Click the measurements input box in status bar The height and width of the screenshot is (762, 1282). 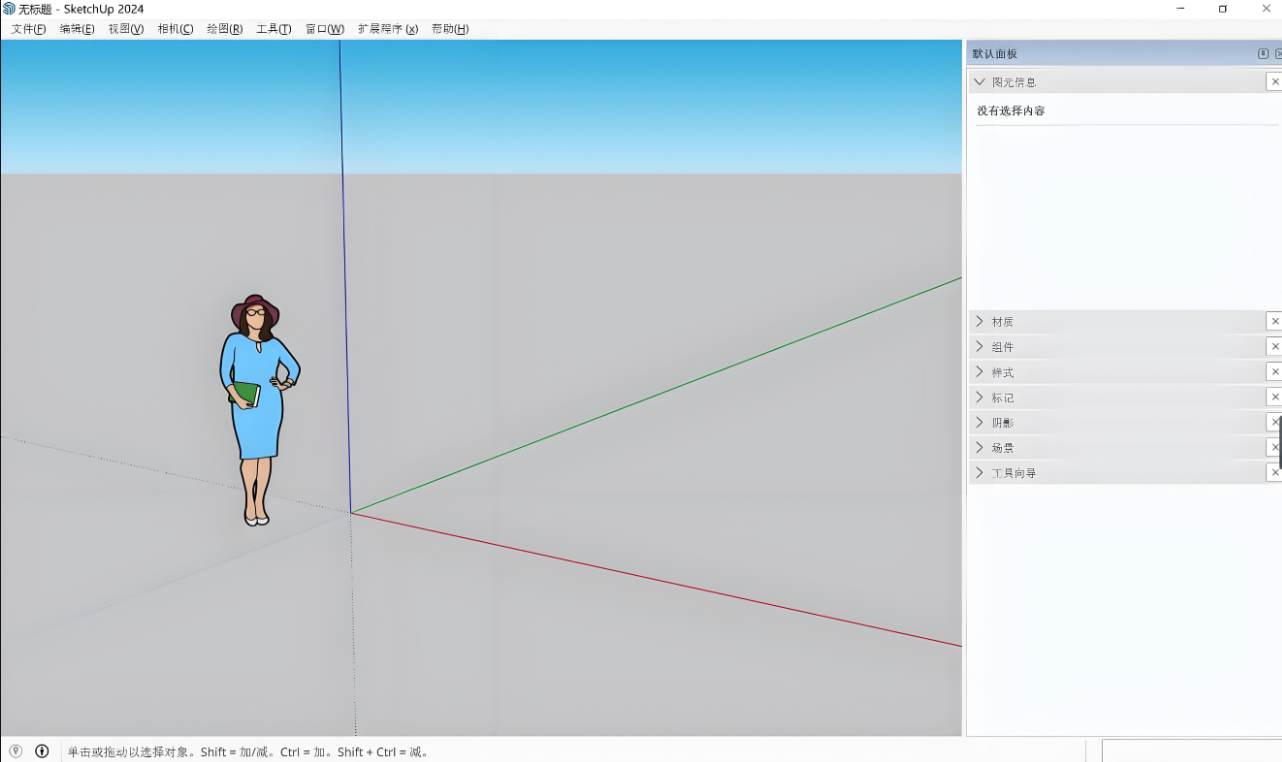[1190, 751]
